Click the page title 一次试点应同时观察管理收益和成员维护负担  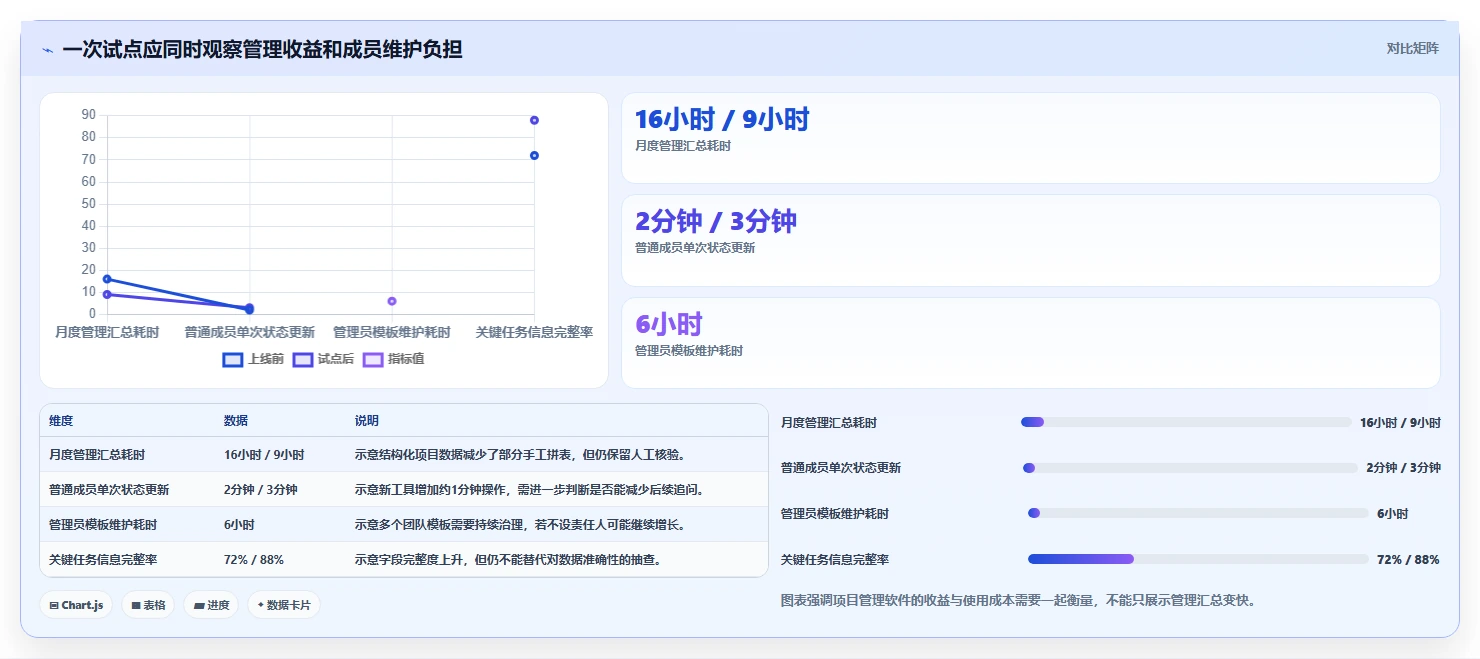pyautogui.click(x=262, y=49)
